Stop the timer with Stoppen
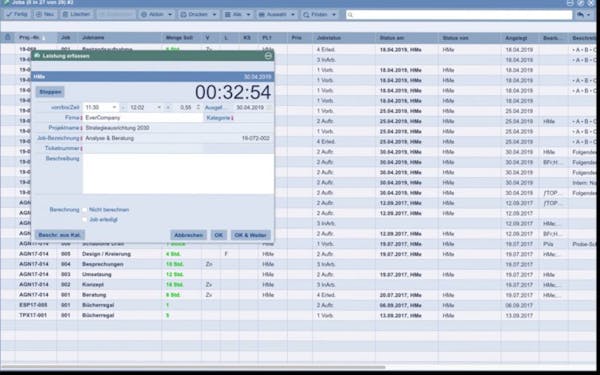The image size is (600, 375). tap(50, 92)
